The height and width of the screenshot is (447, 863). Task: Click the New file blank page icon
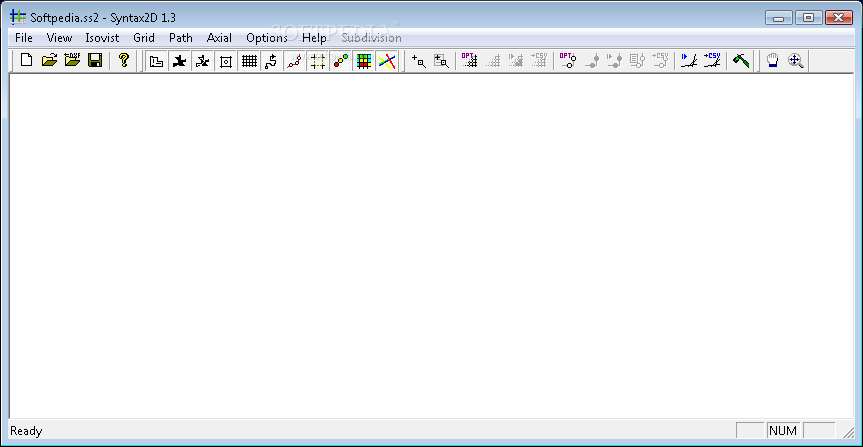[x=26, y=60]
